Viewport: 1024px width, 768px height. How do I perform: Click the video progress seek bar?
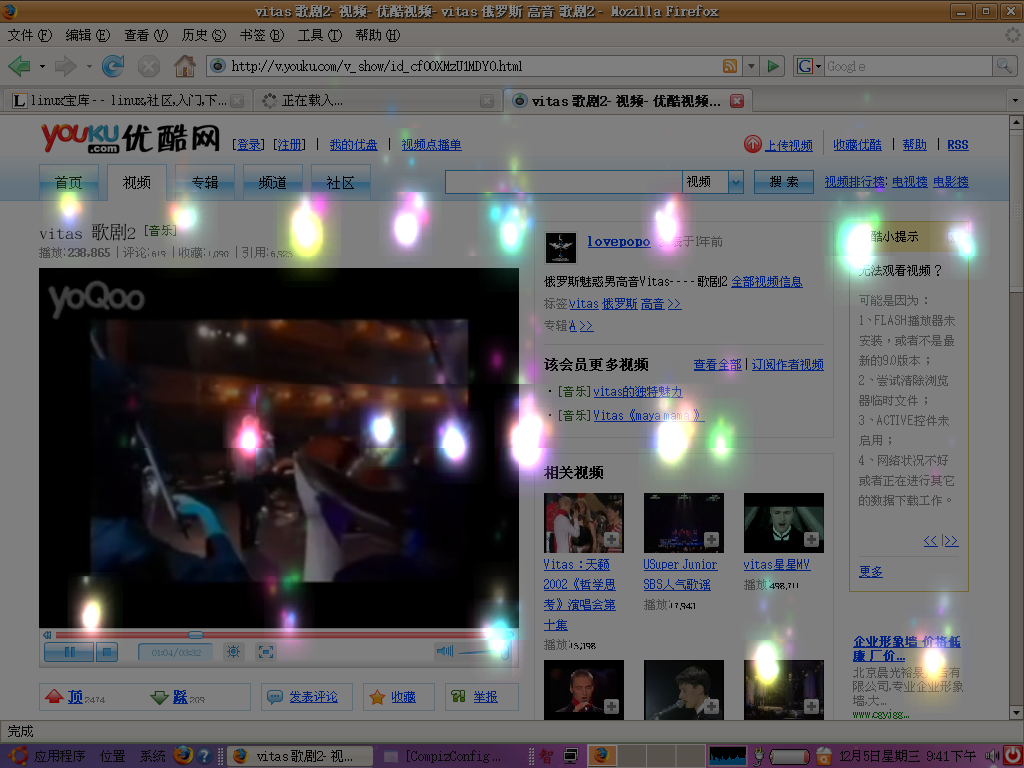[x=281, y=635]
